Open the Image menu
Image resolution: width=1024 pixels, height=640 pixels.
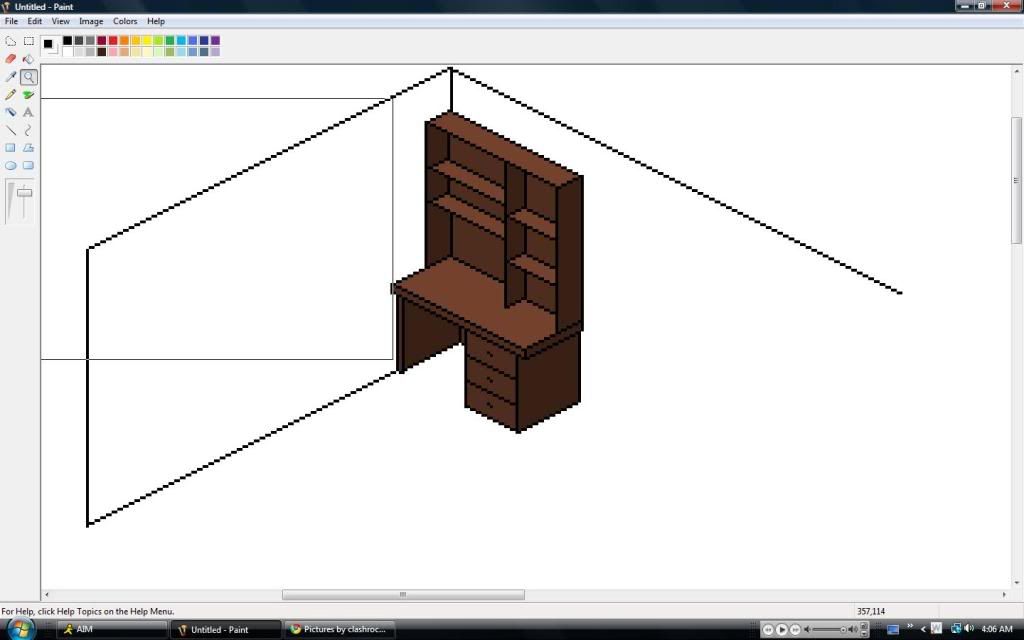(91, 21)
